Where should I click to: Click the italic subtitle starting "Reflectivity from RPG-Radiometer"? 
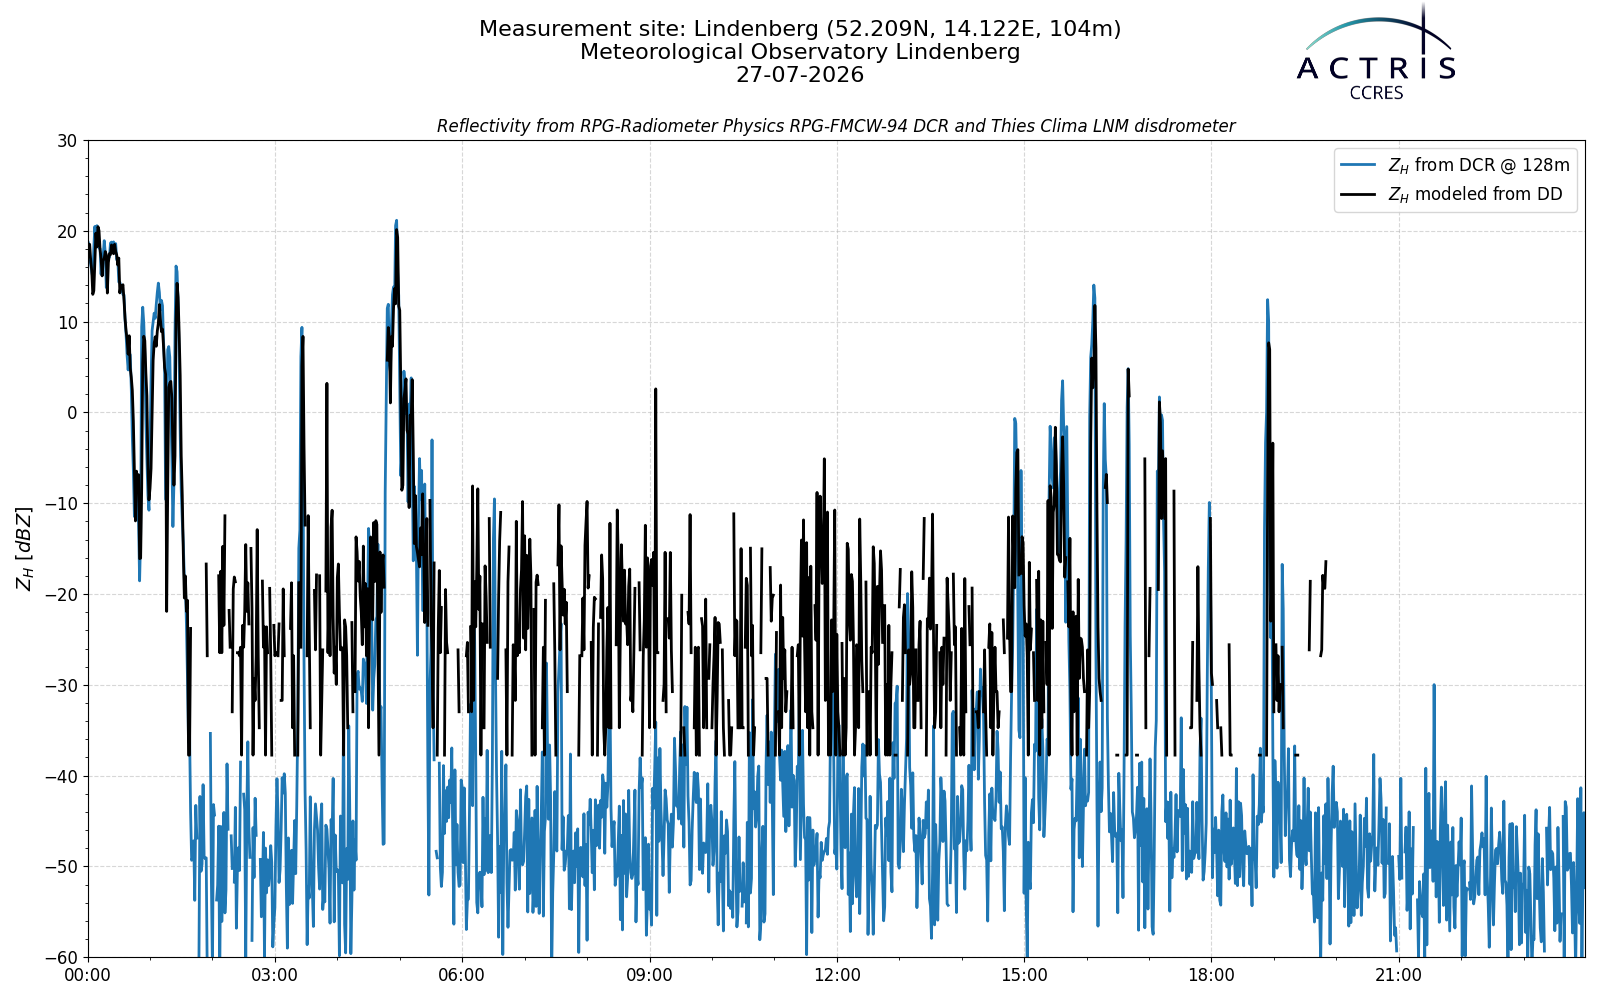[836, 126]
